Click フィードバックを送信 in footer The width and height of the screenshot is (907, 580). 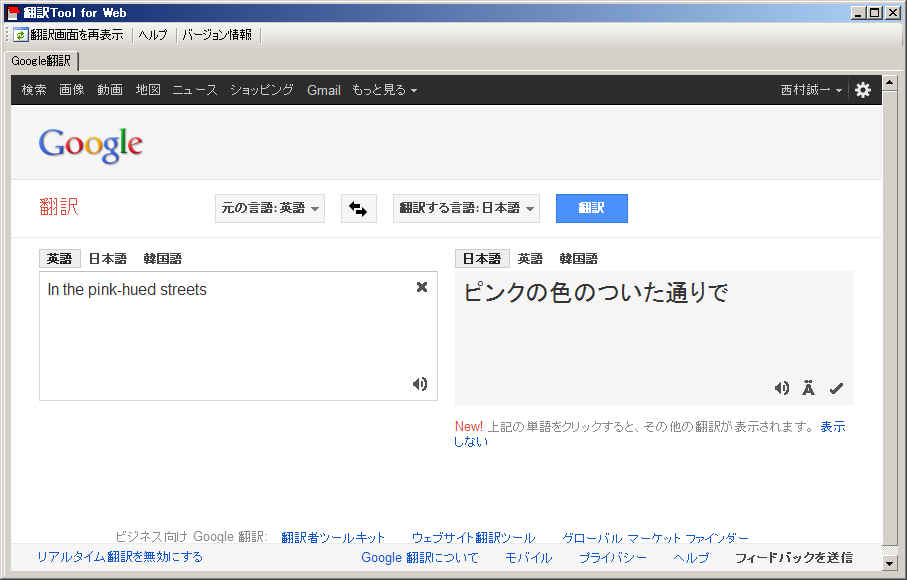[794, 557]
